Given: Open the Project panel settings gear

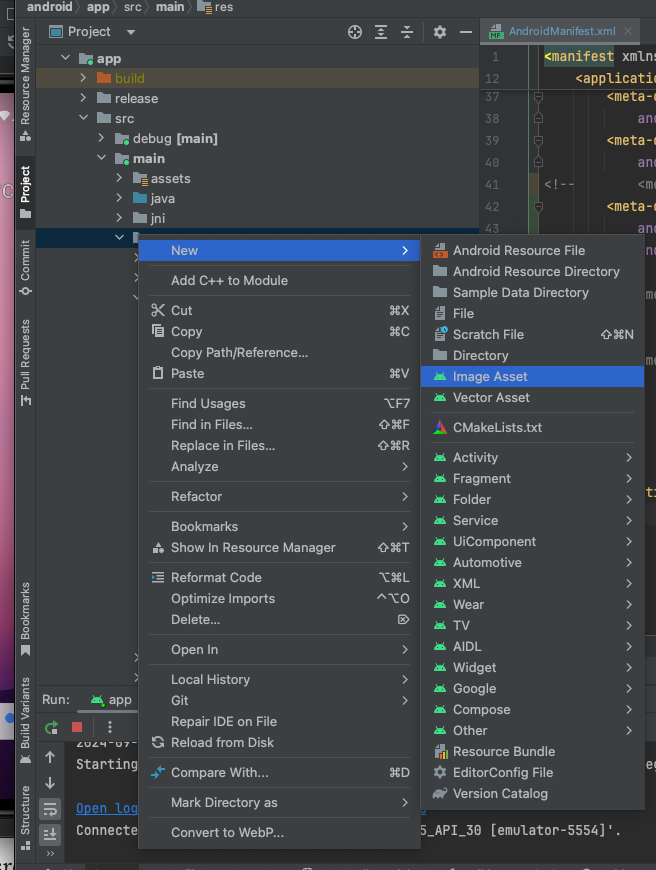Looking at the screenshot, I should pos(439,31).
